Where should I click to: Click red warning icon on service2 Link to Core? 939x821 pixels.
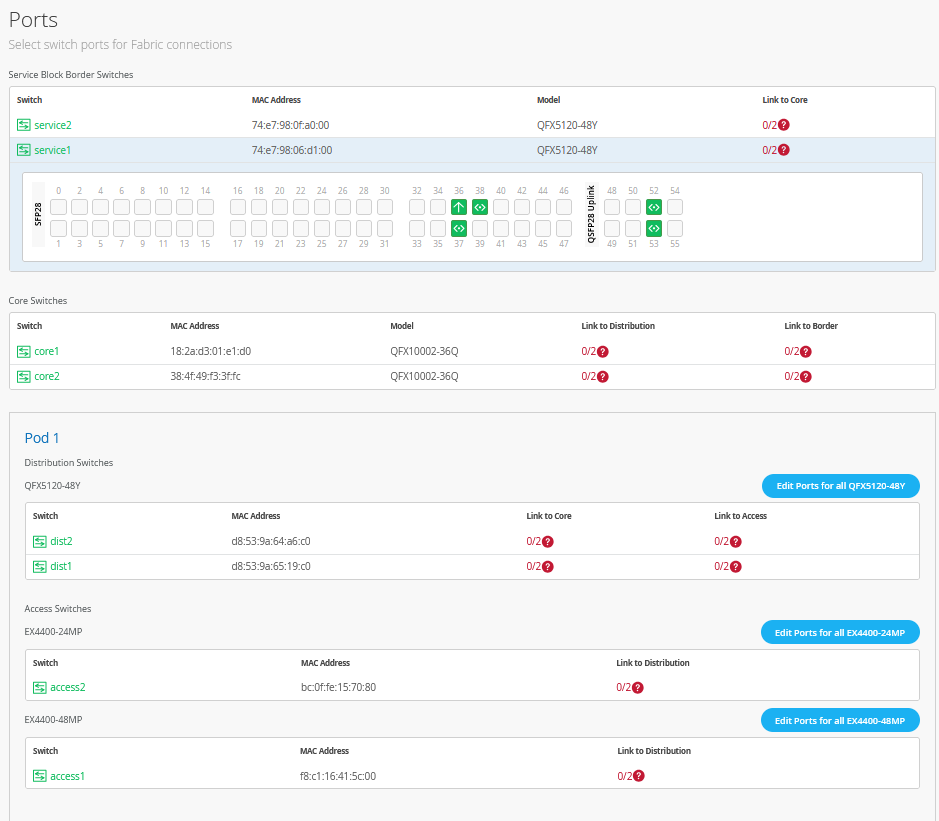[x=784, y=125]
